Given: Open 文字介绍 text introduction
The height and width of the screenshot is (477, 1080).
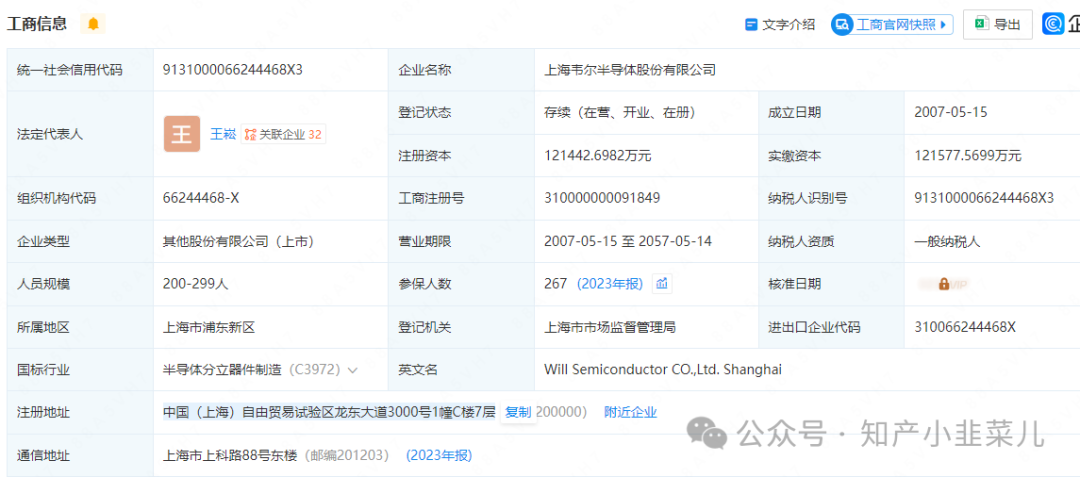Looking at the screenshot, I should click(780, 25).
